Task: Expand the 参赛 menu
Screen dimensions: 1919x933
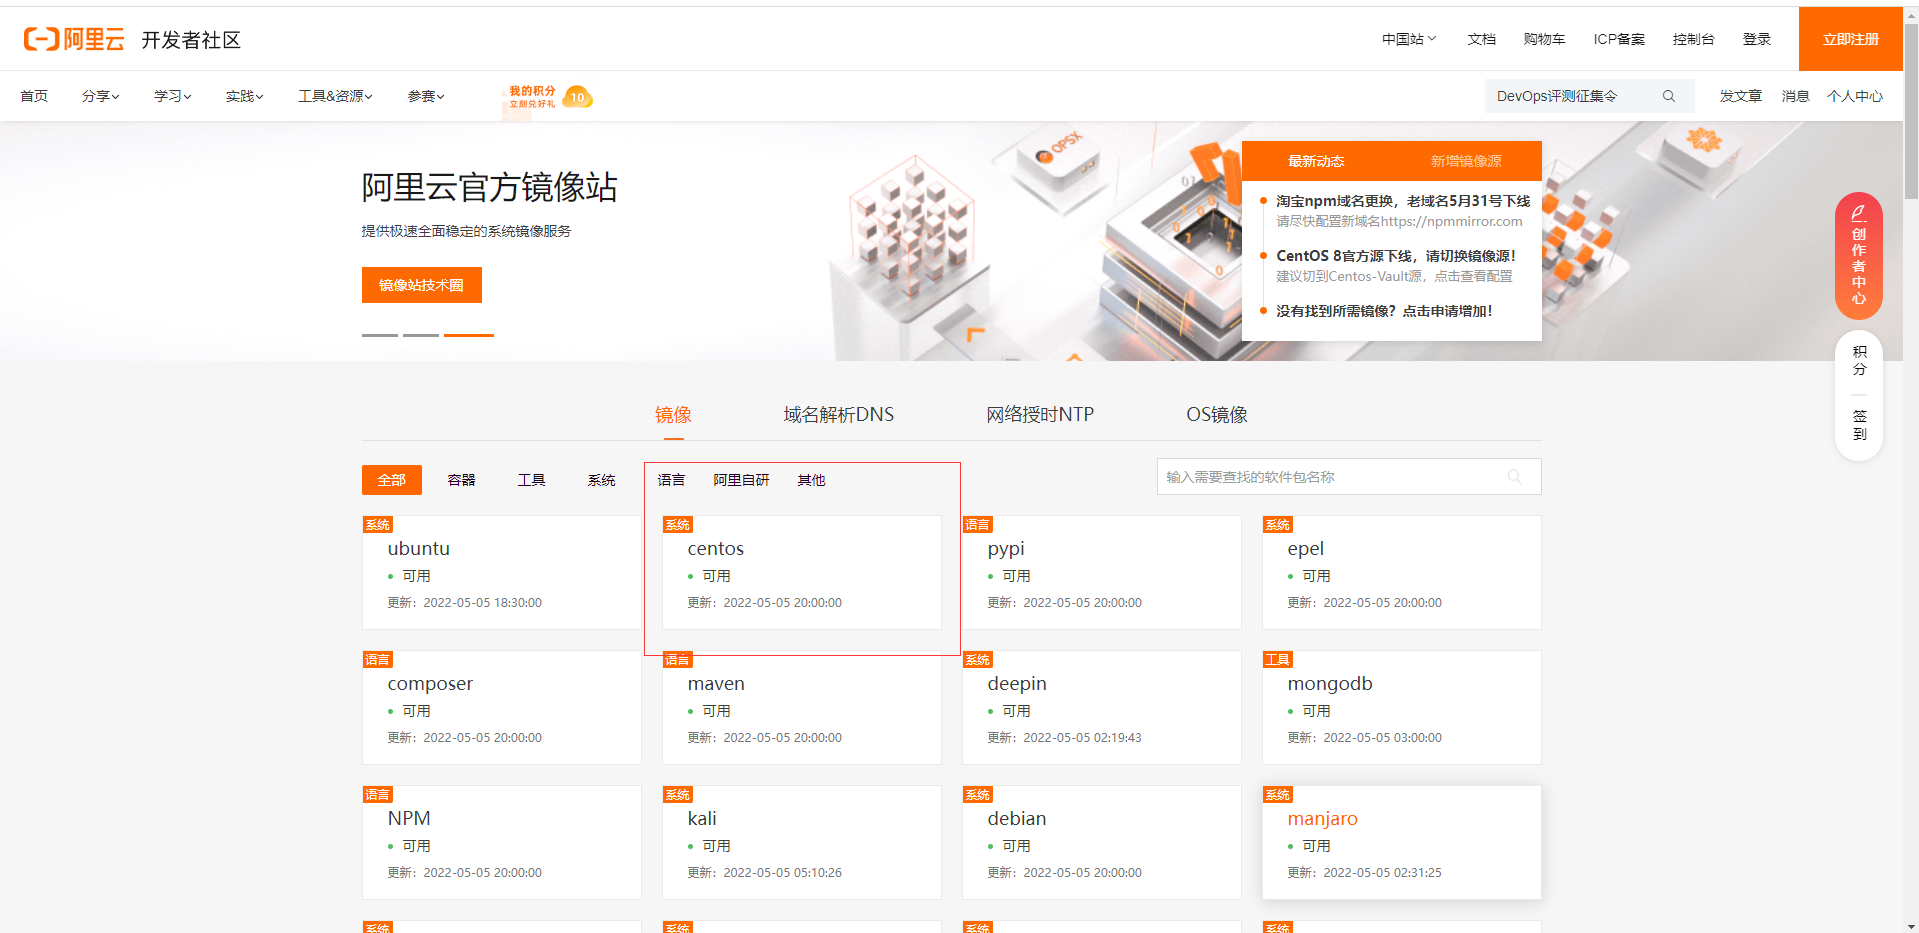Action: click(425, 96)
